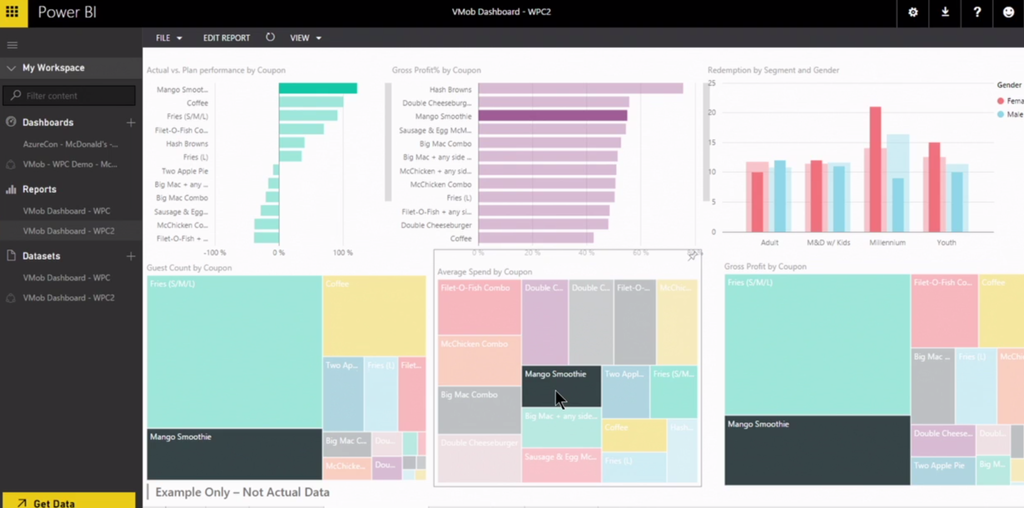Screen dimensions: 1024x508
Task: Click the download arrow icon
Action: [x=945, y=12]
